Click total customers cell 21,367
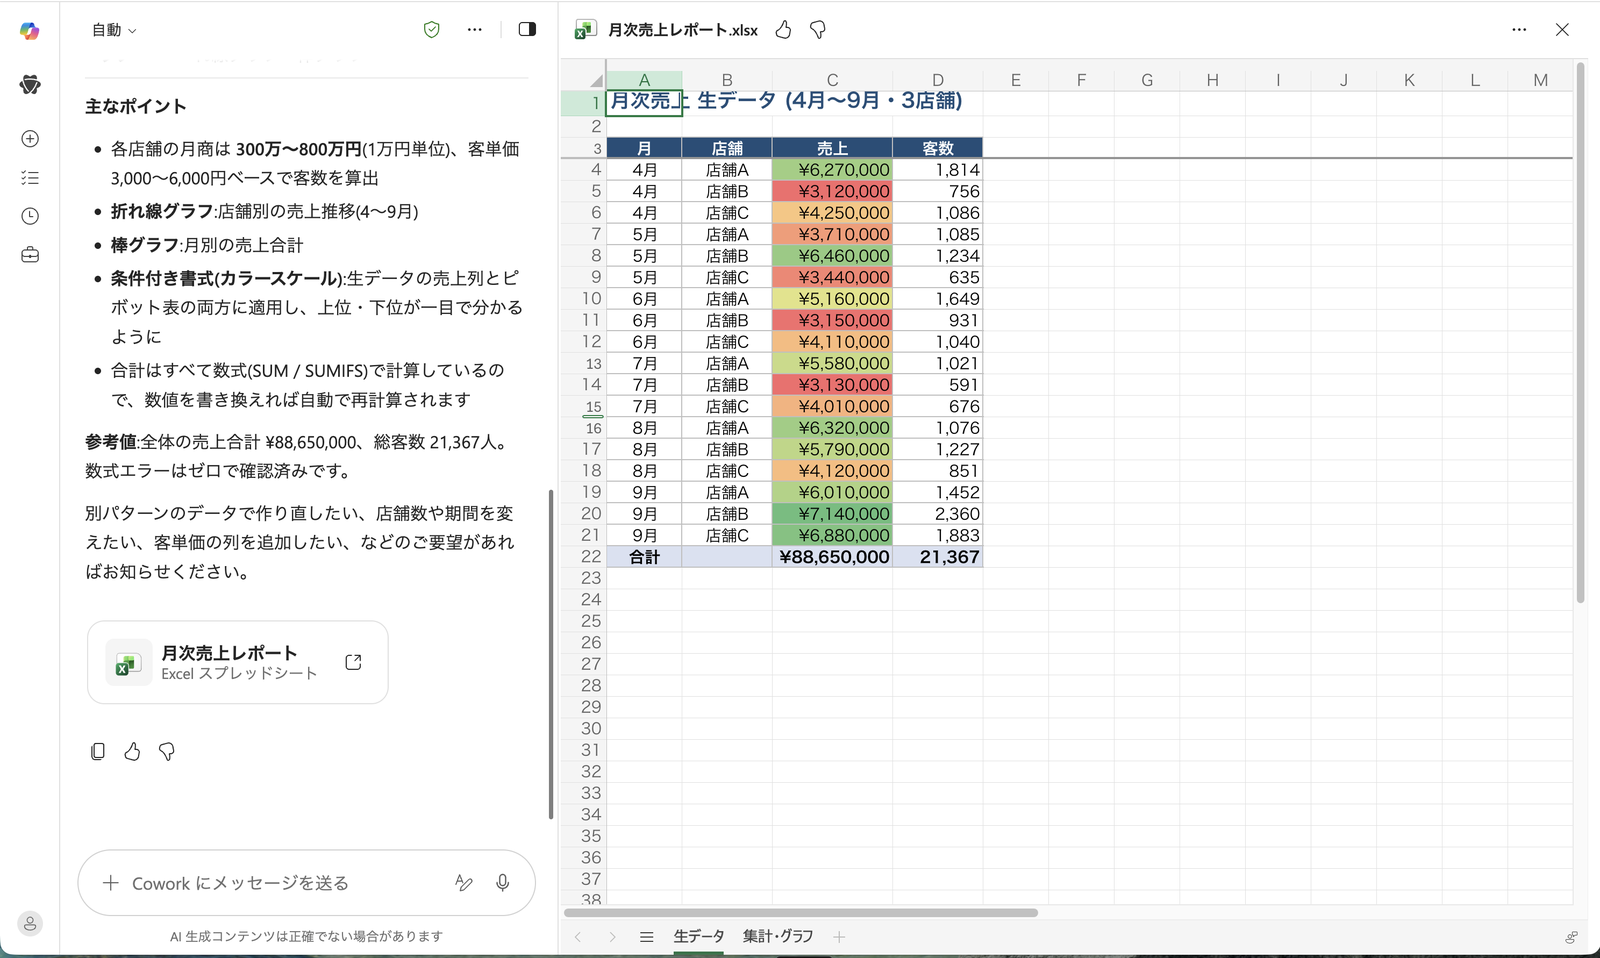This screenshot has height=958, width=1600. coord(937,557)
